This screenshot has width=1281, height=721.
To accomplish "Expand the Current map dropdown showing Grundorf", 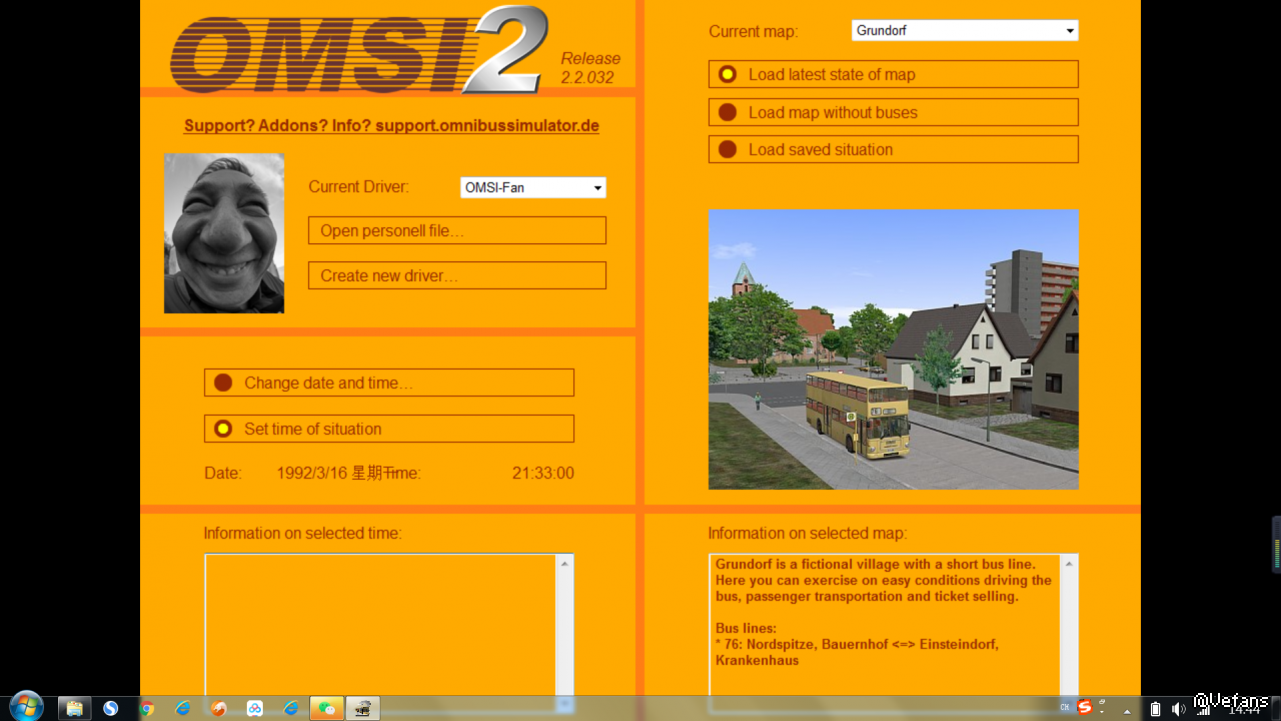I will tap(965, 31).
